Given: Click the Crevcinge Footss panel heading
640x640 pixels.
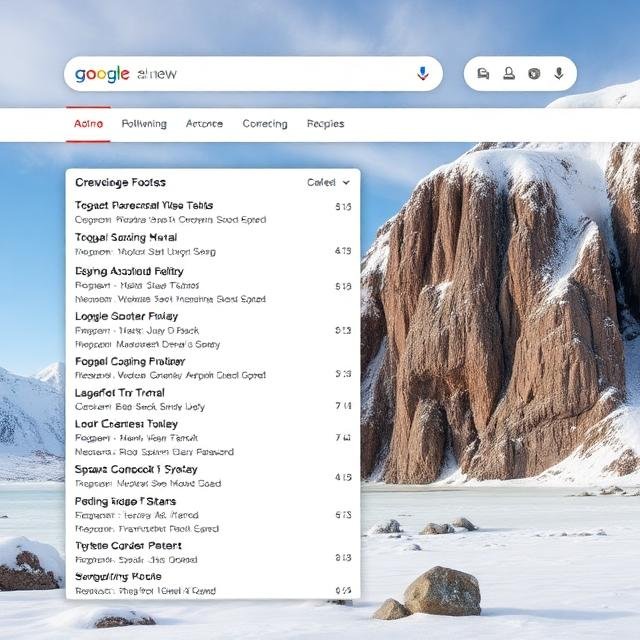Looking at the screenshot, I should [120, 183].
